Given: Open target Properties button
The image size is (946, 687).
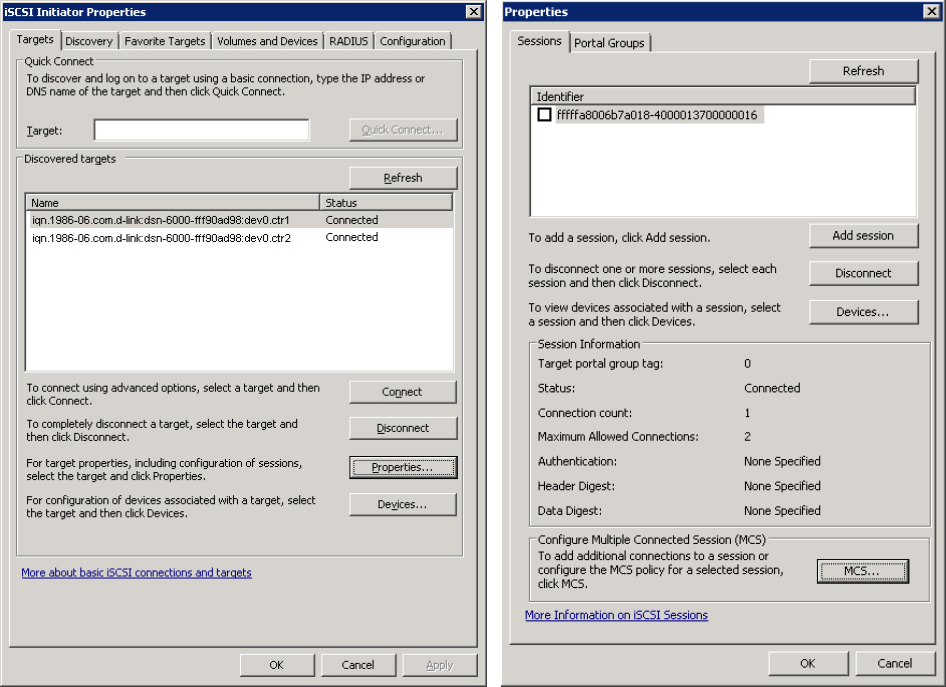Looking at the screenshot, I should 402,467.
